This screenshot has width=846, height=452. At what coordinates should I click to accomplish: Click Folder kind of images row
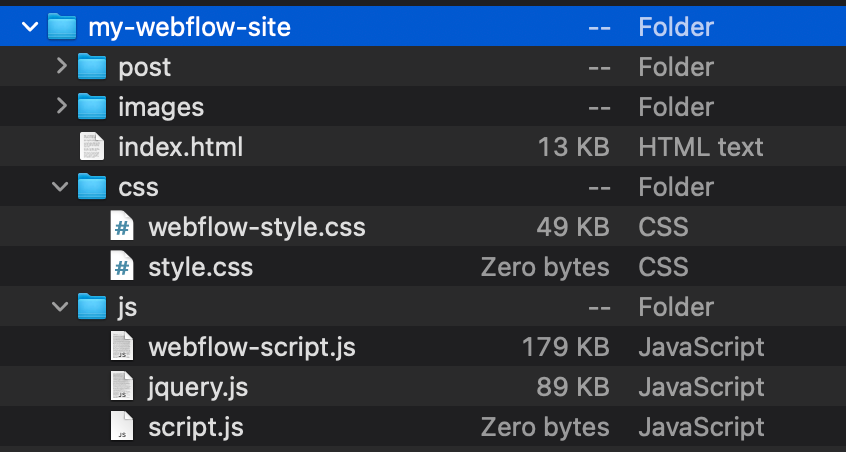[x=676, y=107]
